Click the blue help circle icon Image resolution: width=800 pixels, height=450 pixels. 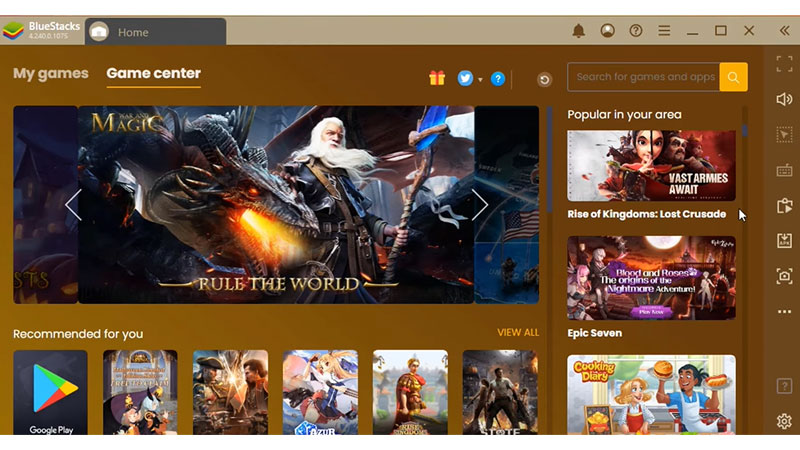coord(497,79)
